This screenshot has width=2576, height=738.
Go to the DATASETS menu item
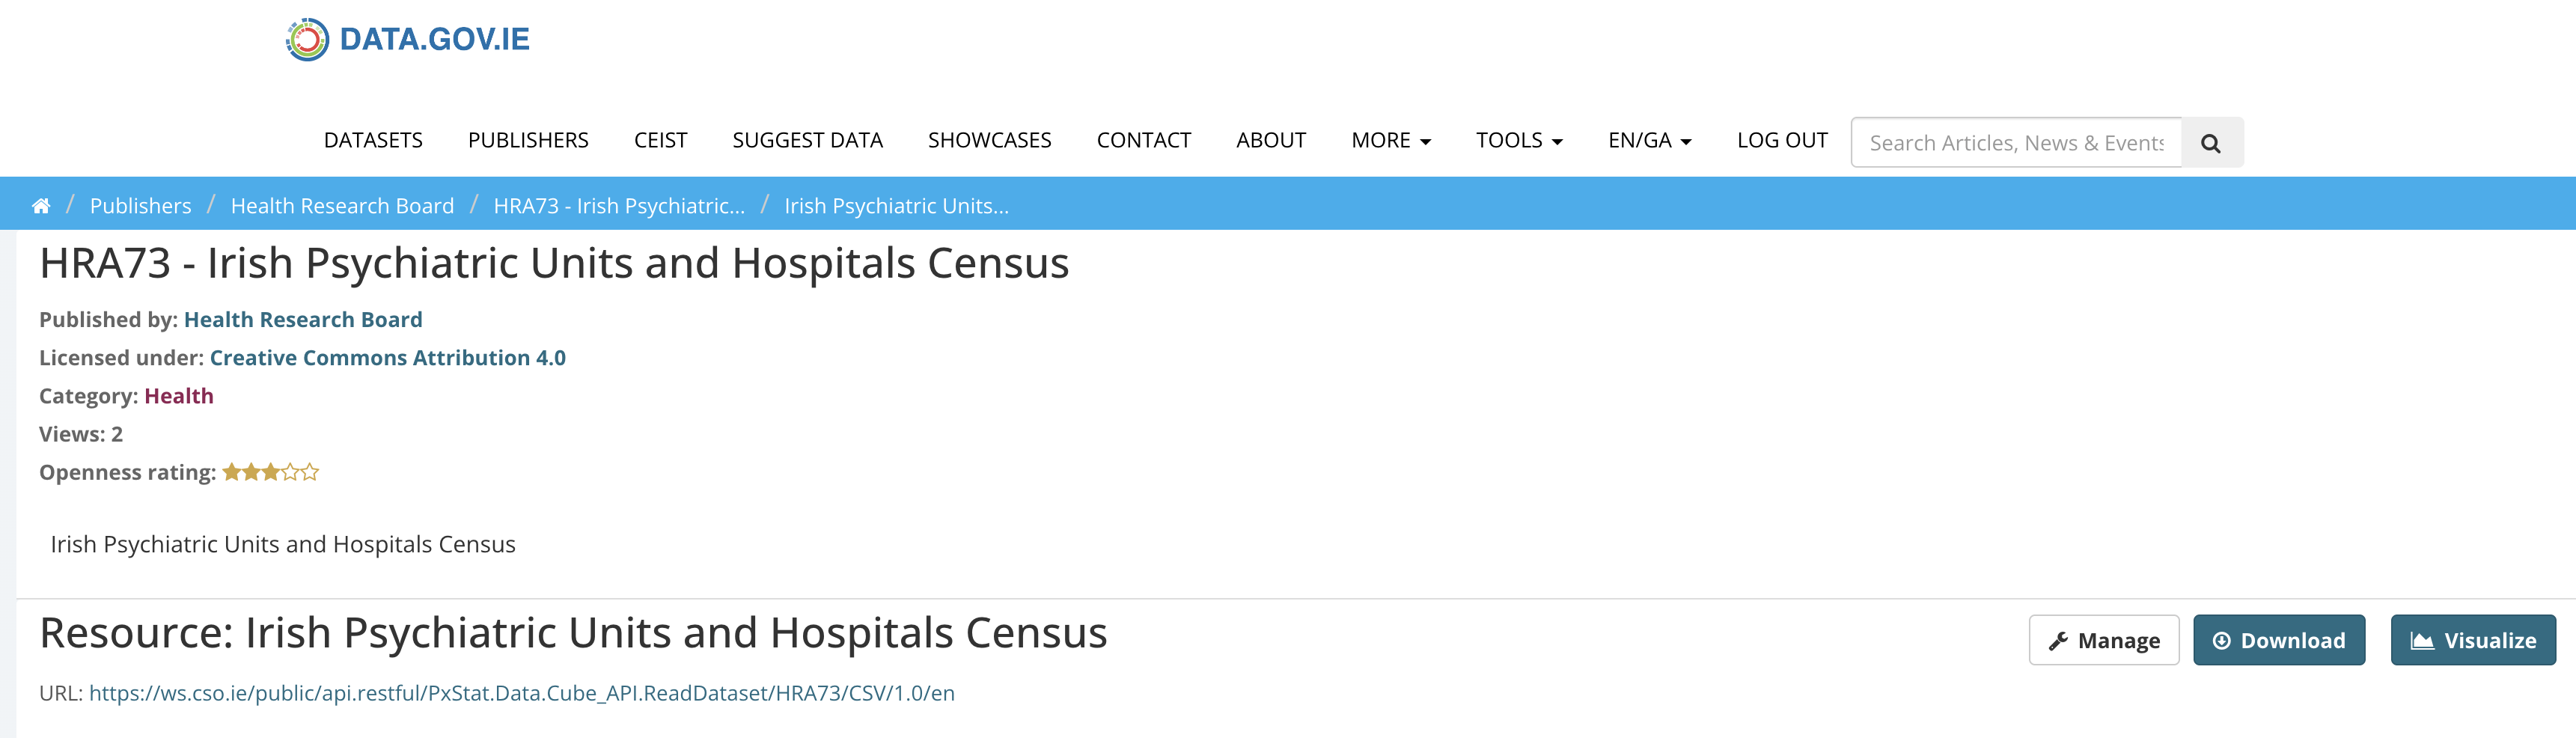(x=373, y=141)
